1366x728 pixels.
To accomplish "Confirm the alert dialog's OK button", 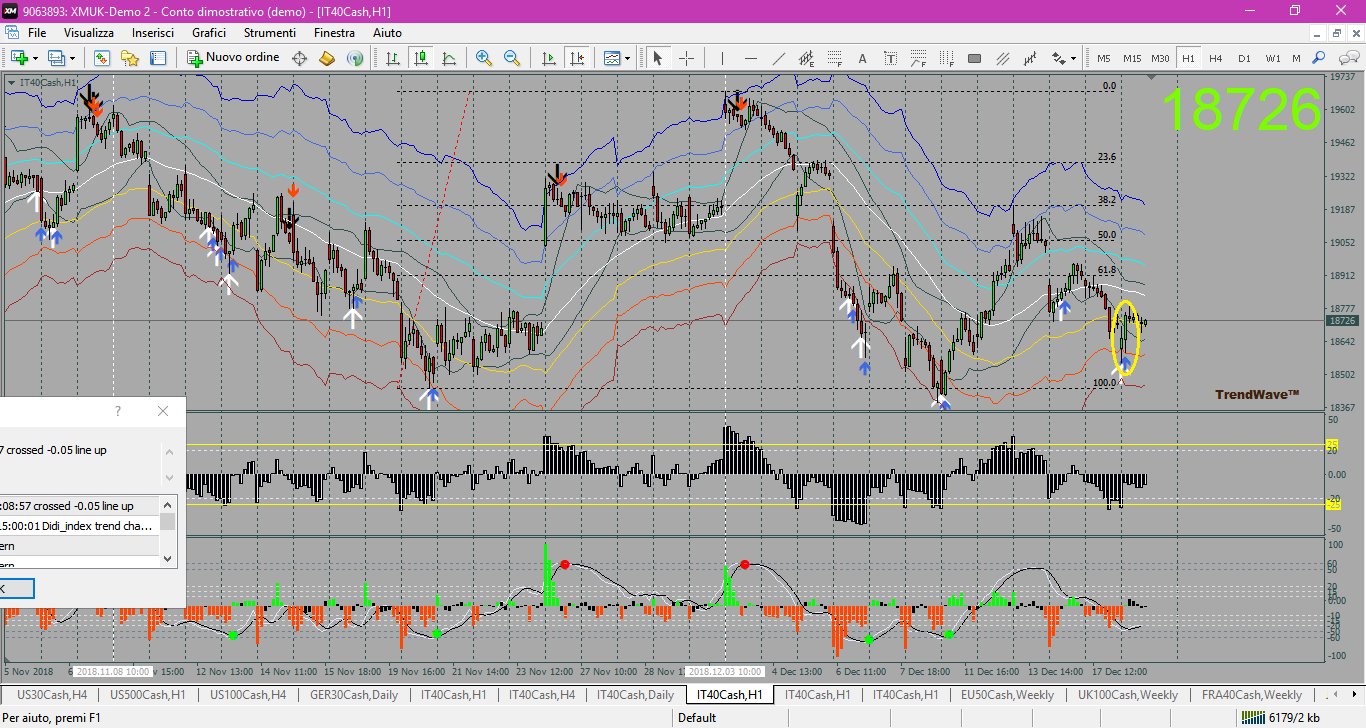I will pyautogui.click(x=15, y=588).
